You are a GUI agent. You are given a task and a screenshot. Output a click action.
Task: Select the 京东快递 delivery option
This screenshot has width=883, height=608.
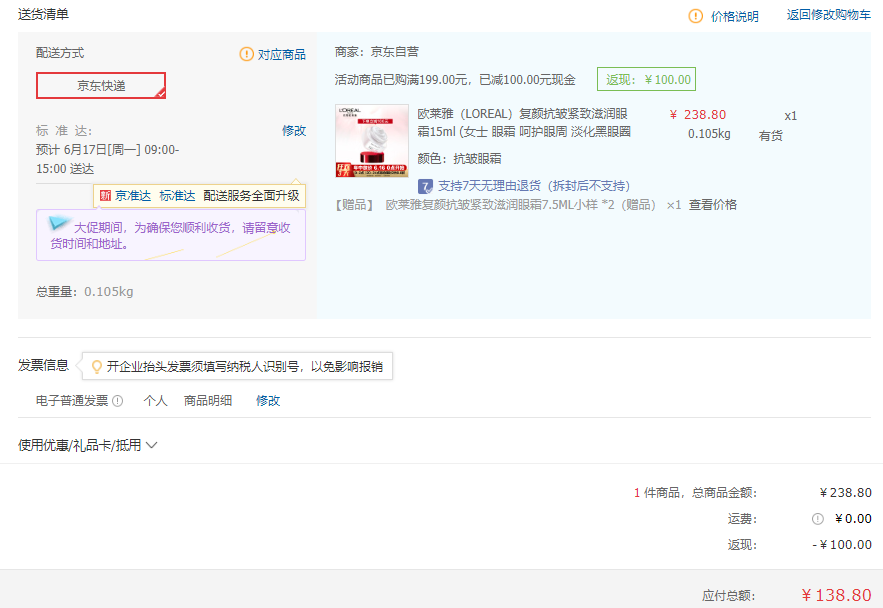(x=101, y=86)
